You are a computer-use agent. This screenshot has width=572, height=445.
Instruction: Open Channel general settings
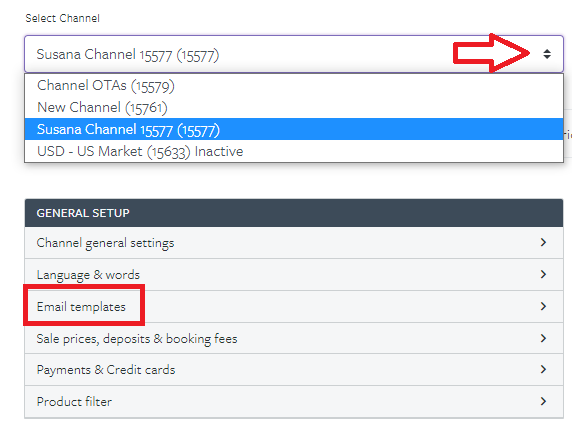tap(294, 243)
